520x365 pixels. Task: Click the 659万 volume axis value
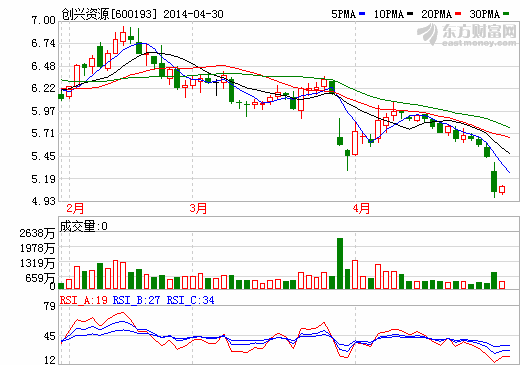40,278
